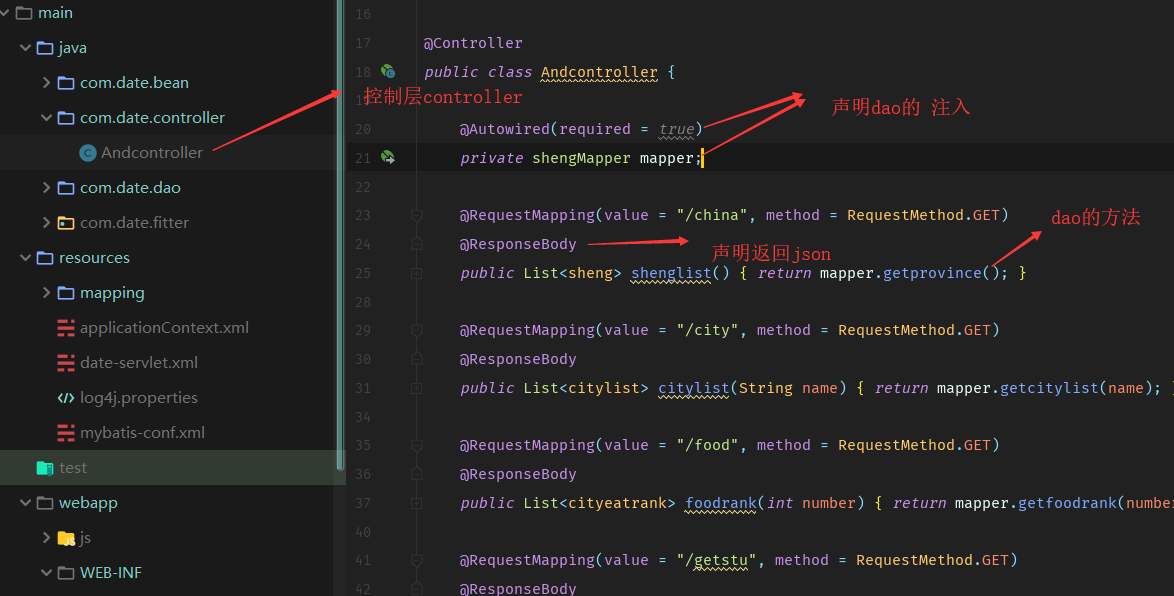Click the @Autowired annotation
Viewport: 1174px width, 596px height.
[x=505, y=129]
